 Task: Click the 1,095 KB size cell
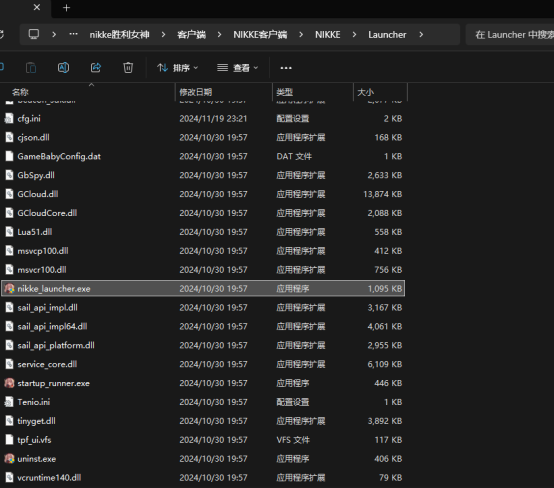pos(385,289)
